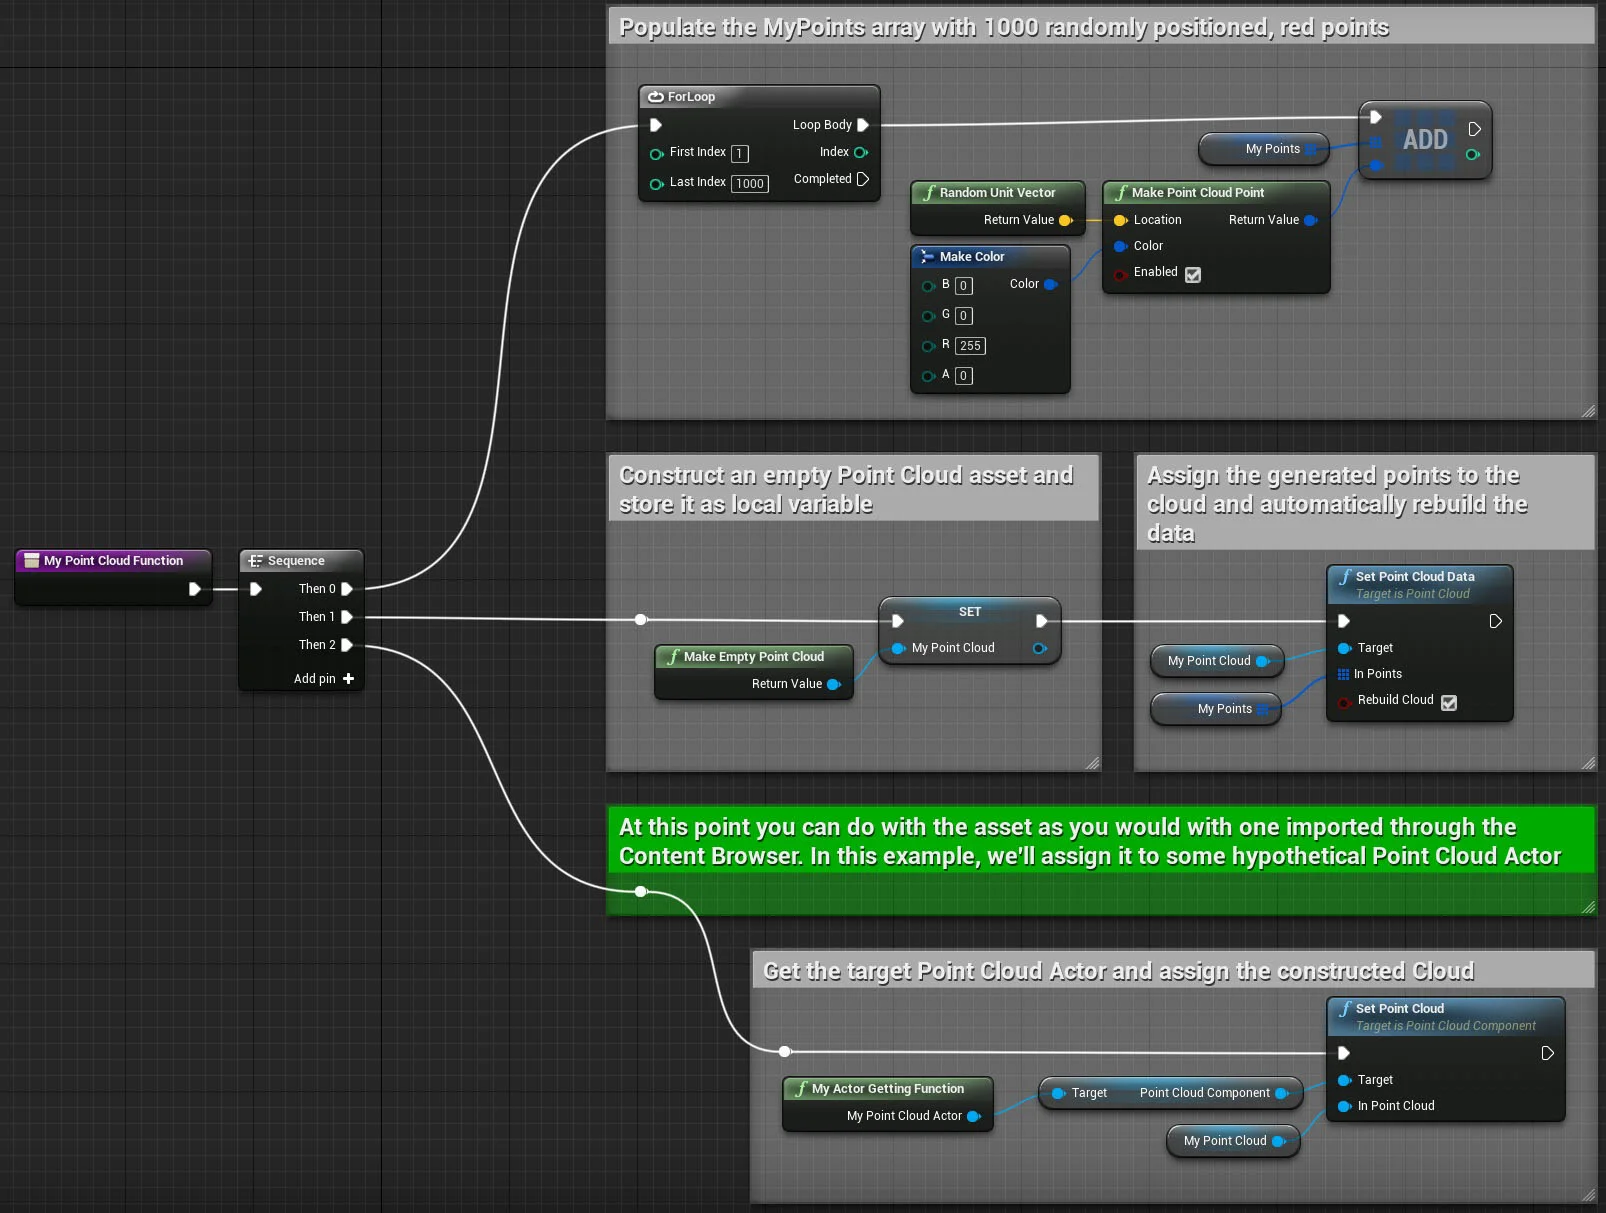Toggle Enabled checkbox on Make Point Cloud Point
The height and width of the screenshot is (1213, 1606).
pos(1193,274)
